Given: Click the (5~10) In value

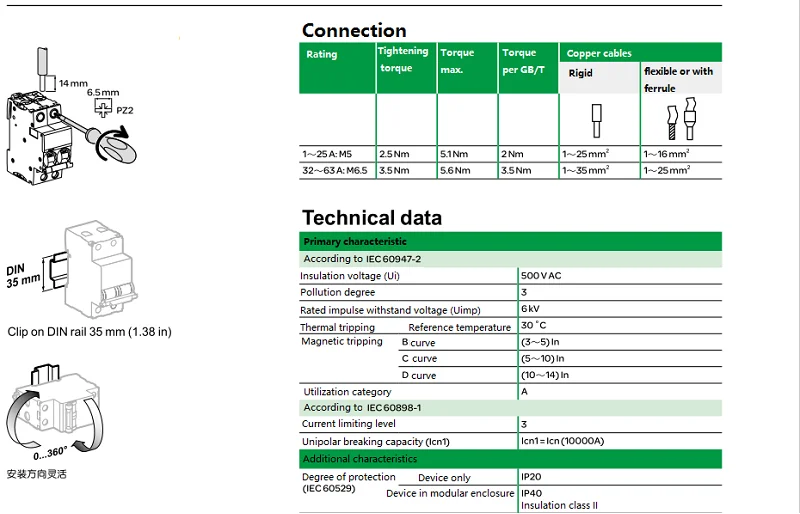Looking at the screenshot, I should (x=542, y=358).
